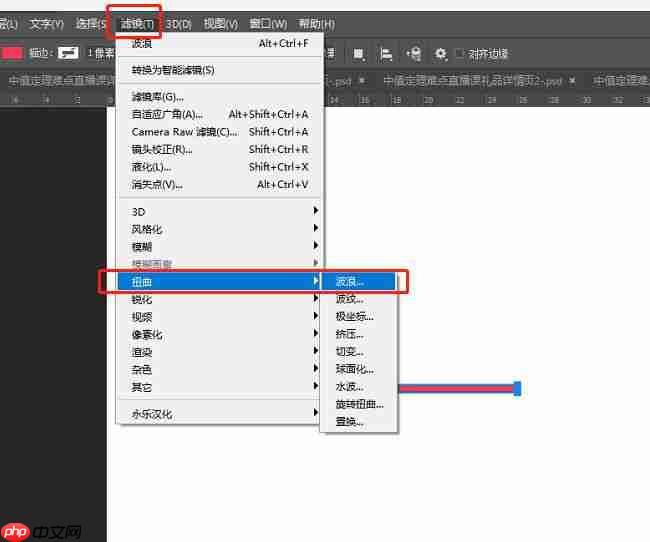Choose 镜头校正(R)... lens correction
This screenshot has height=542, width=650.
(220, 149)
